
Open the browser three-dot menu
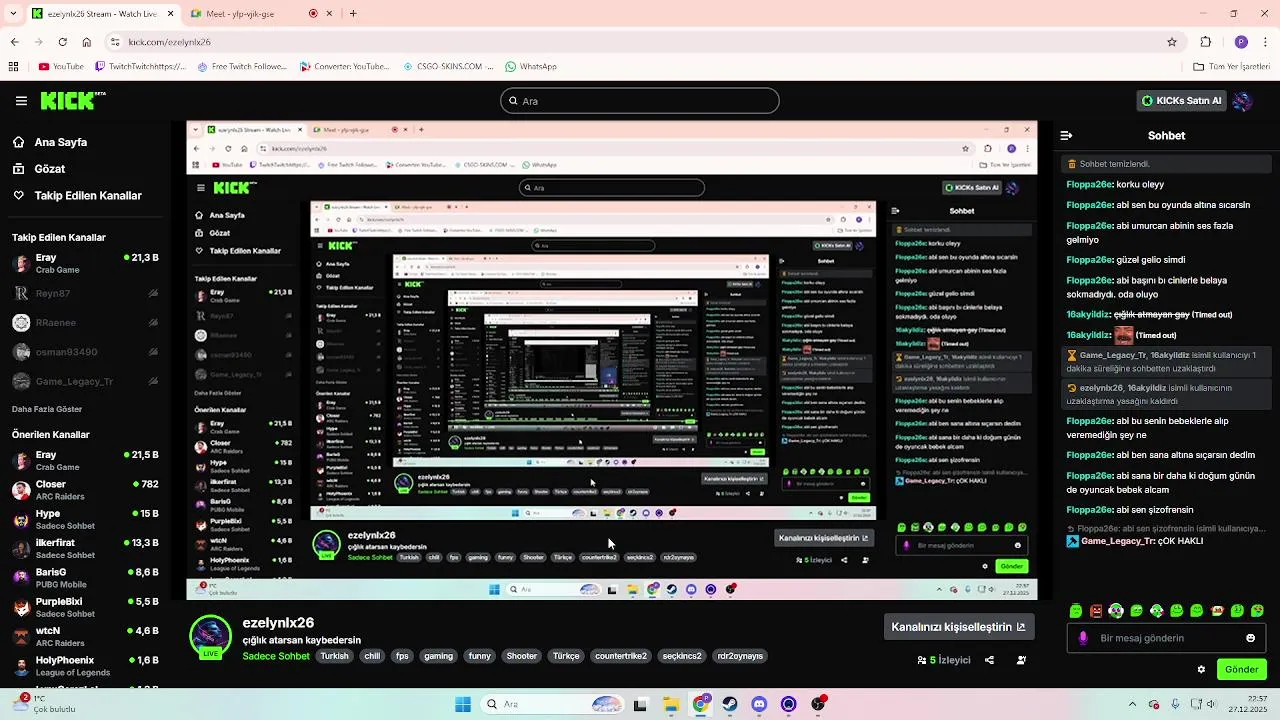(1267, 42)
